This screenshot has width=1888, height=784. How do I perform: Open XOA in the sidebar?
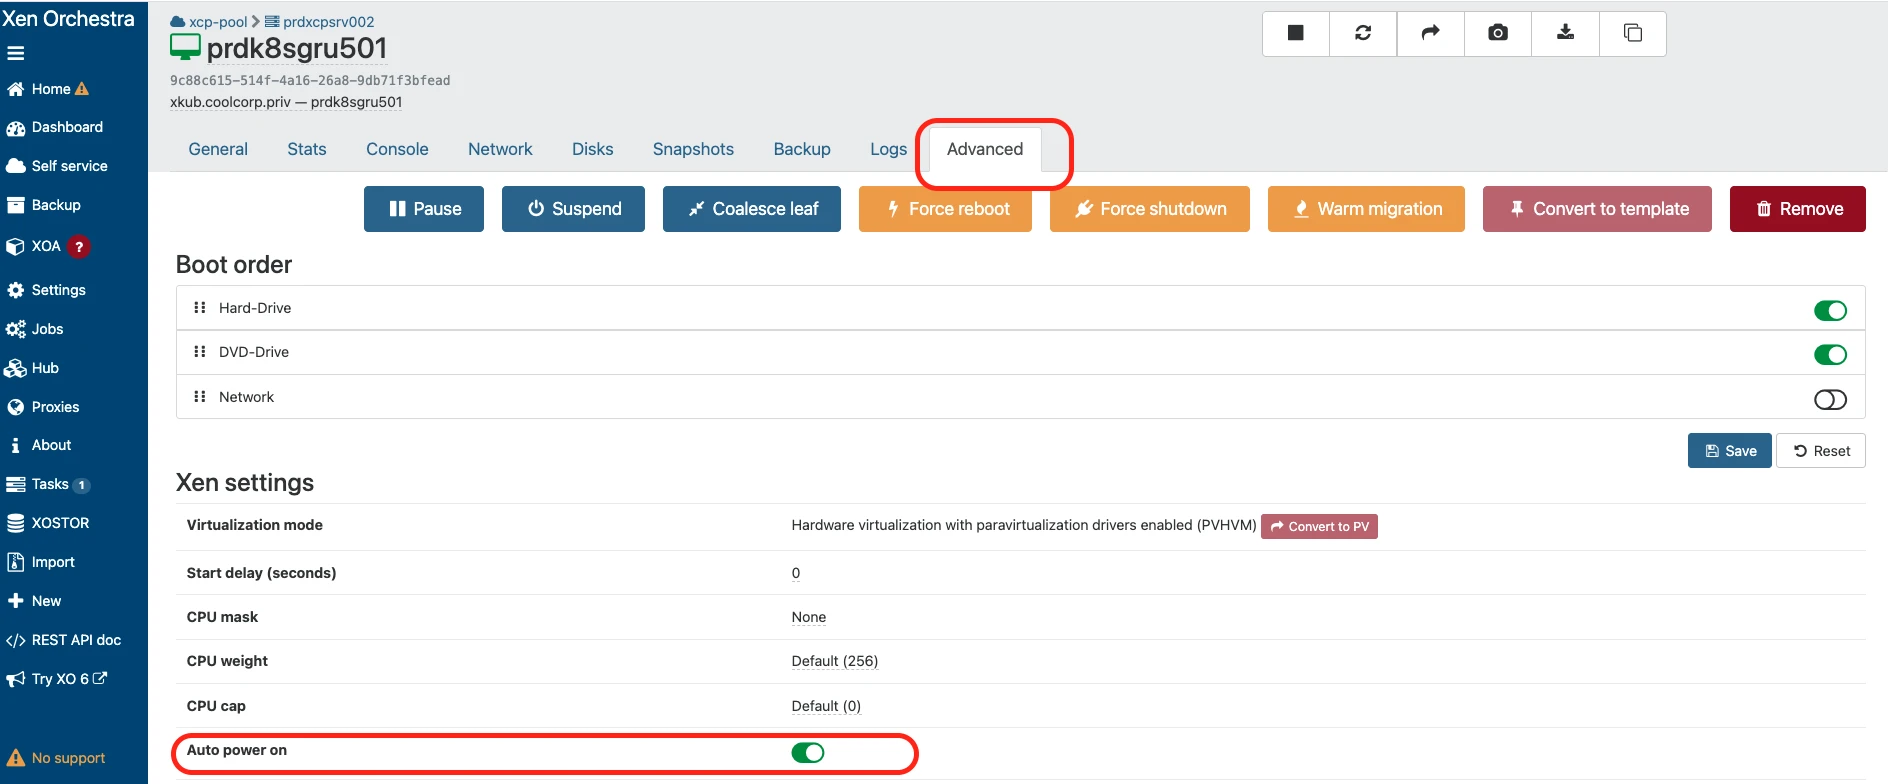coord(47,246)
